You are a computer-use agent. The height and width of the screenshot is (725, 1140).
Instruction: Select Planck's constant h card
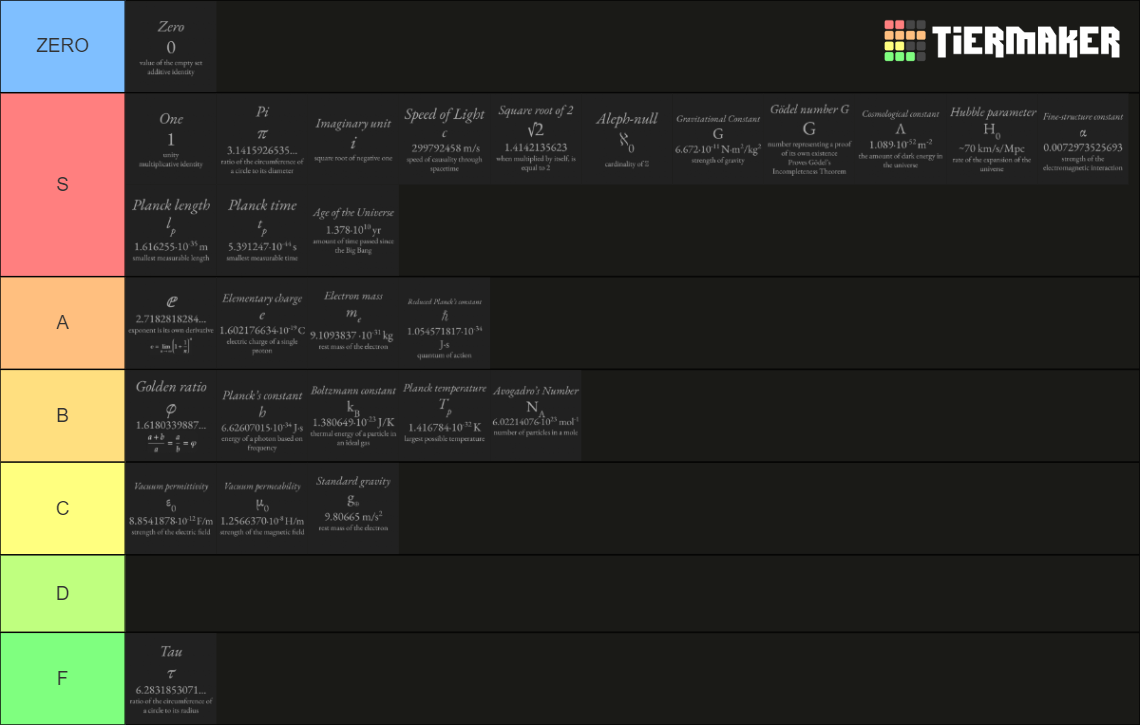262,415
